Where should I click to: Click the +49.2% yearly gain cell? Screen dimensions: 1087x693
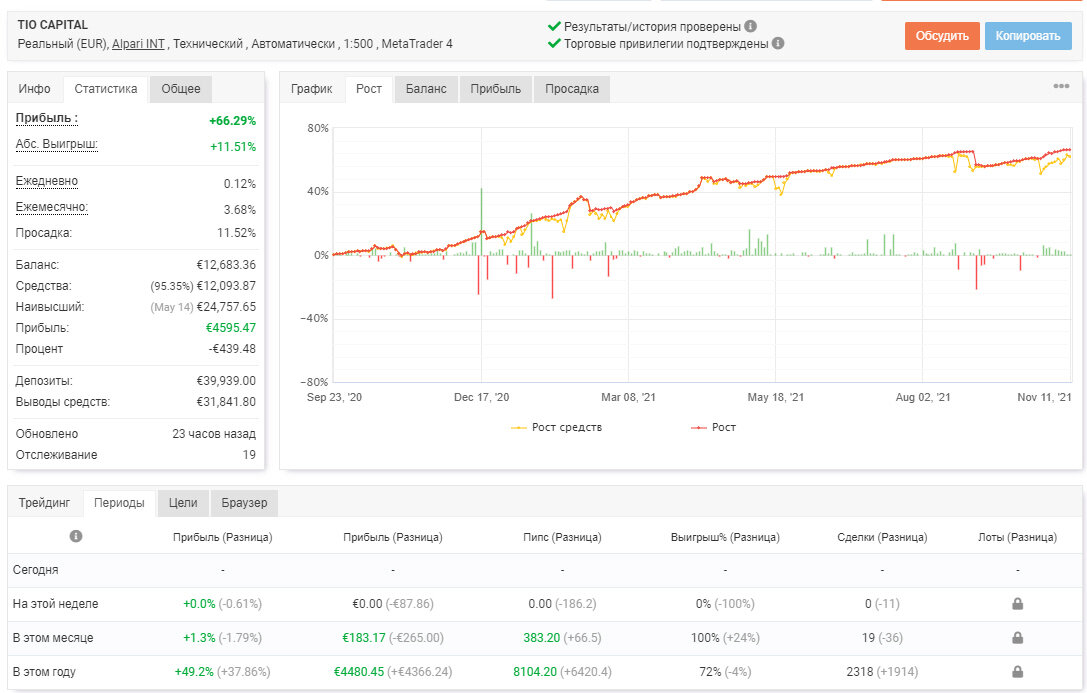pyautogui.click(x=223, y=672)
